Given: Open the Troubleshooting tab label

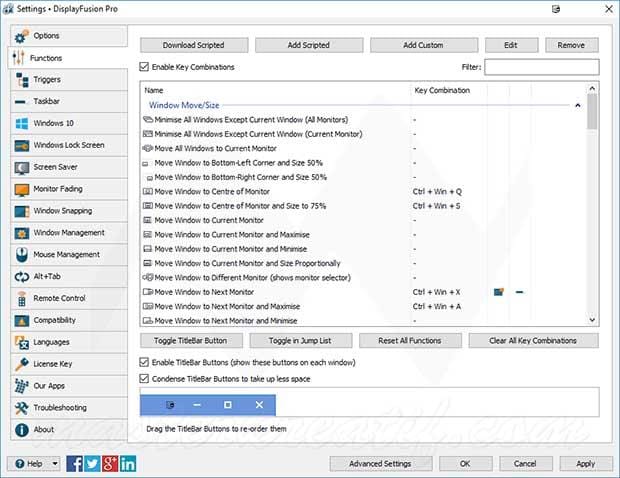Looking at the screenshot, I should pos(60,408).
